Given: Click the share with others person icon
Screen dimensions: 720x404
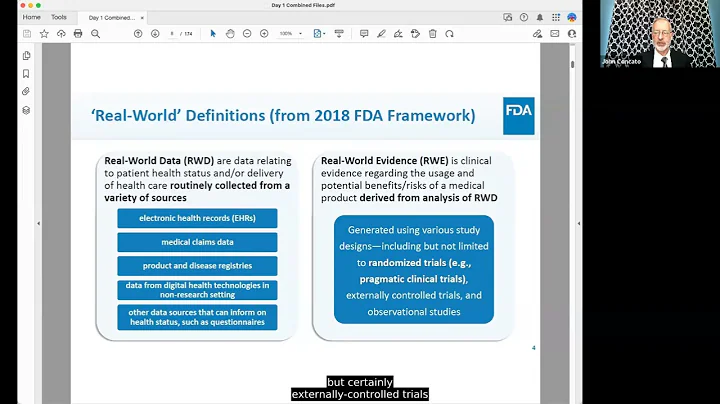Looking at the screenshot, I should pyautogui.click(x=572, y=34).
